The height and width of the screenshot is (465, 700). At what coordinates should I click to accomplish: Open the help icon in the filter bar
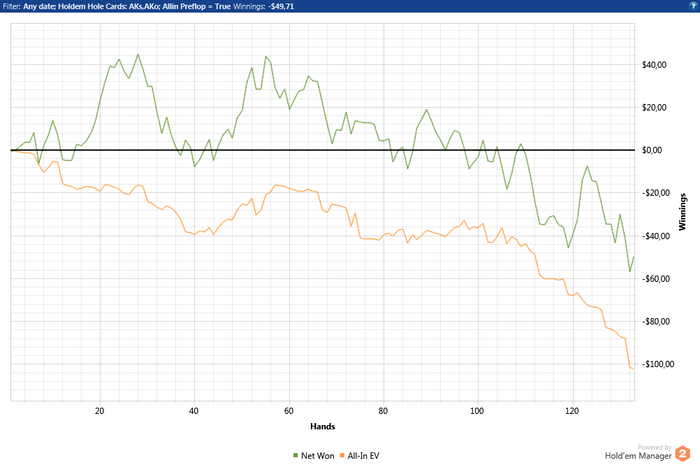point(694,6)
